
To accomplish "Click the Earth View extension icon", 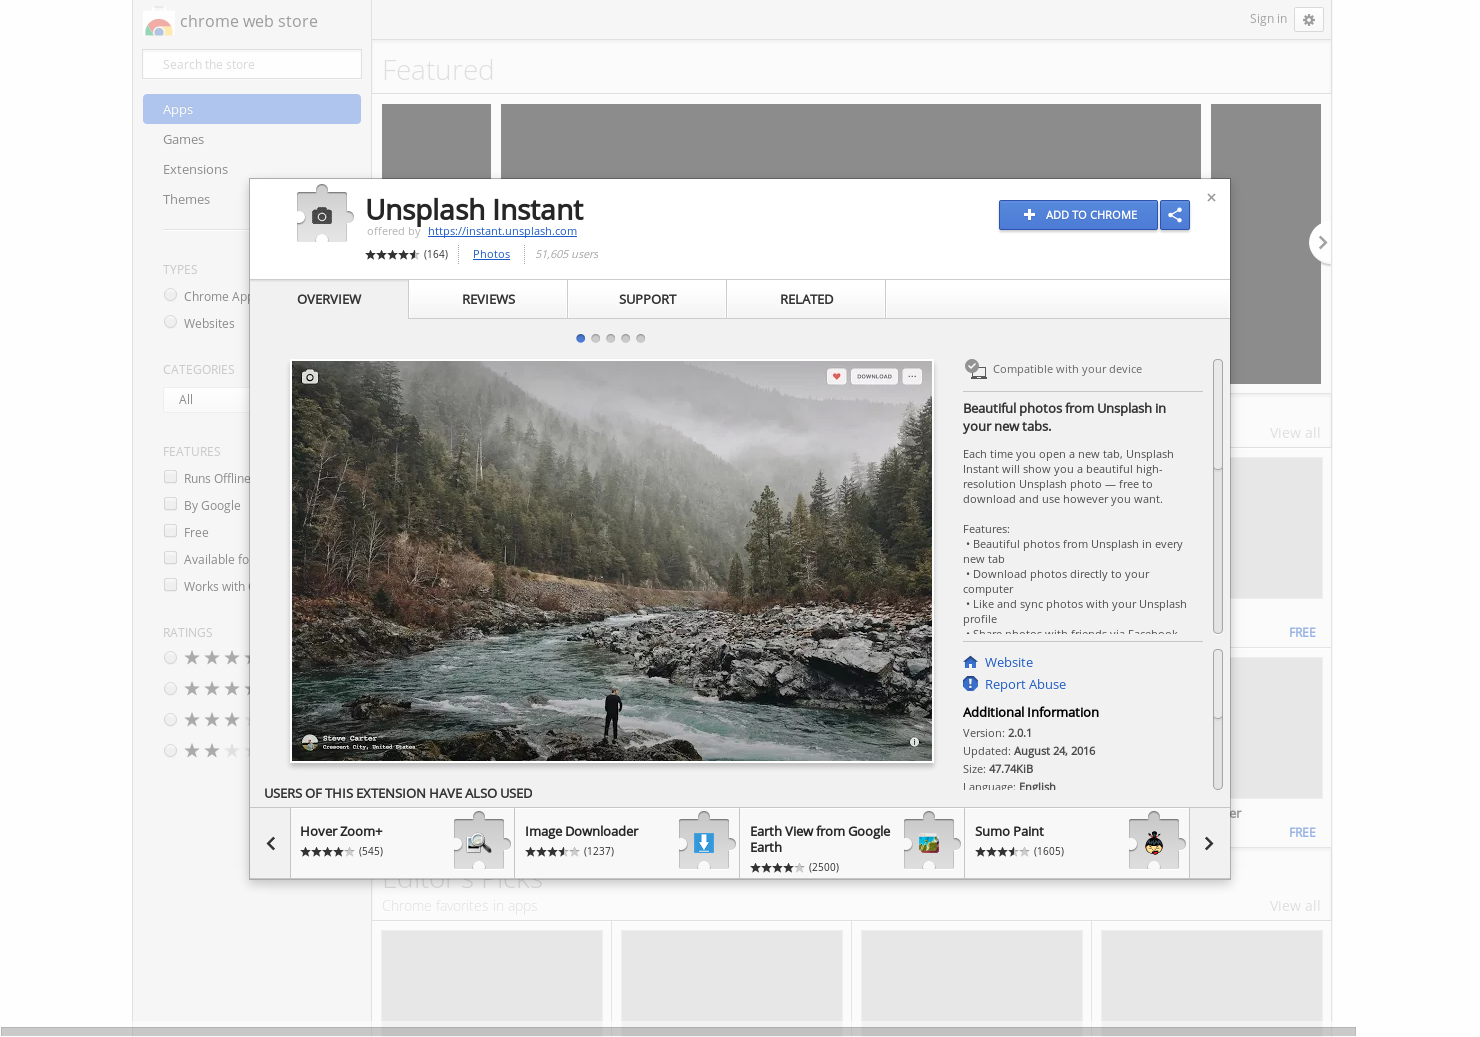I will coord(929,843).
